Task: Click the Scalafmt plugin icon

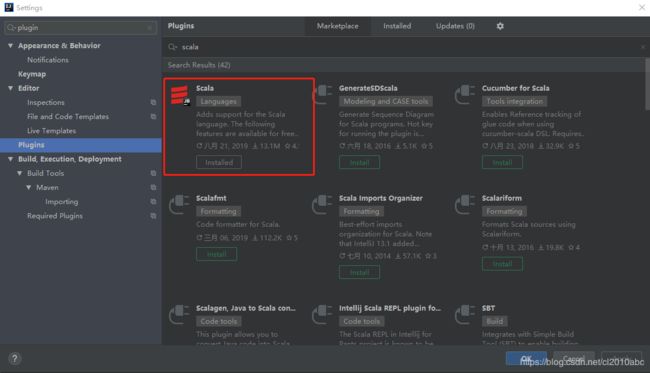Action: [179, 205]
